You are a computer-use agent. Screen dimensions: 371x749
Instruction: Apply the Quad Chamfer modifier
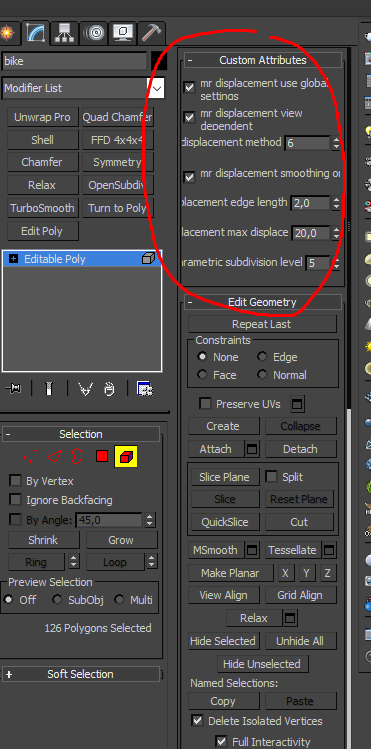[117, 117]
